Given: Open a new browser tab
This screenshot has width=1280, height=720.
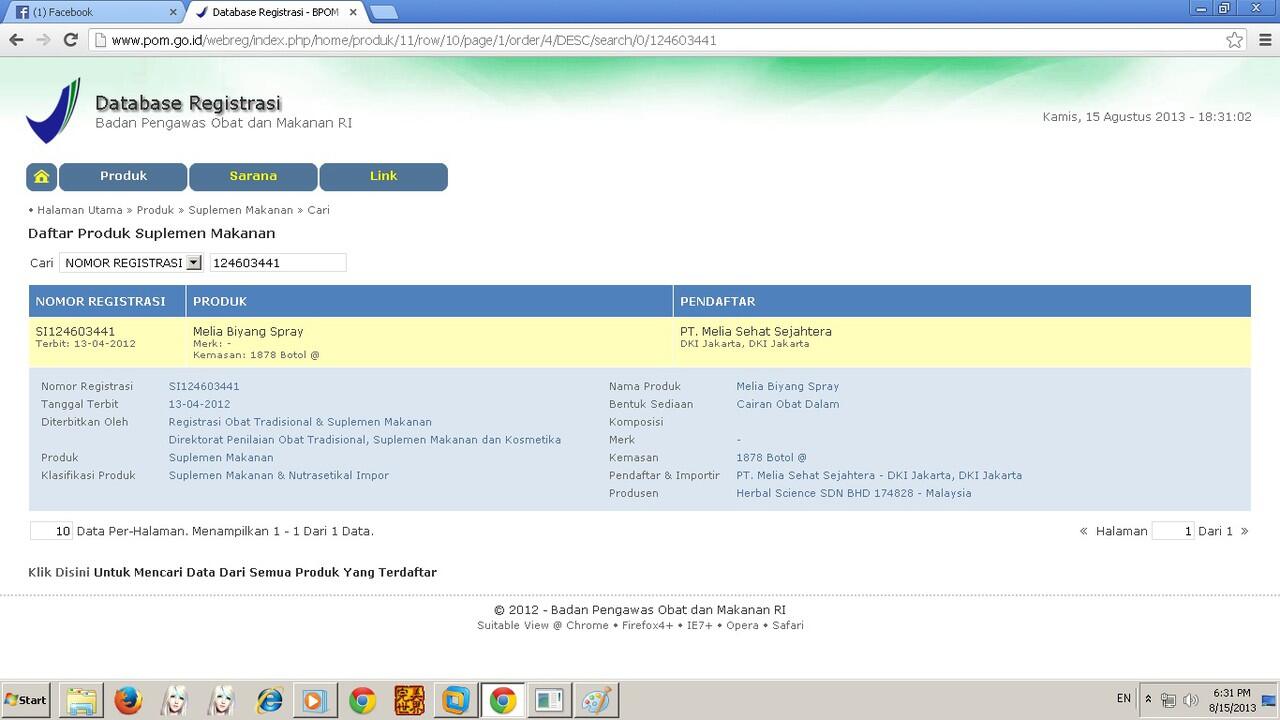Looking at the screenshot, I should click(x=384, y=12).
